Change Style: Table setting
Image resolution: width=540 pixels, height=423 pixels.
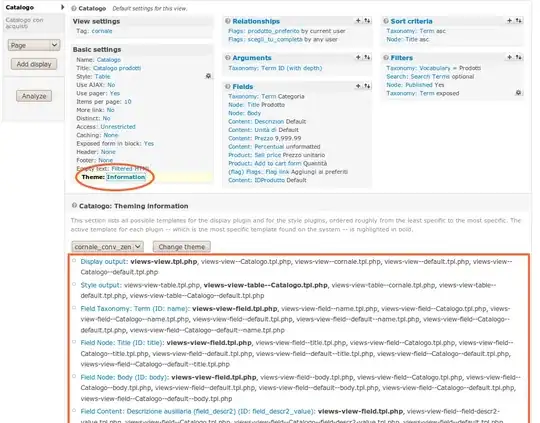coord(103,76)
